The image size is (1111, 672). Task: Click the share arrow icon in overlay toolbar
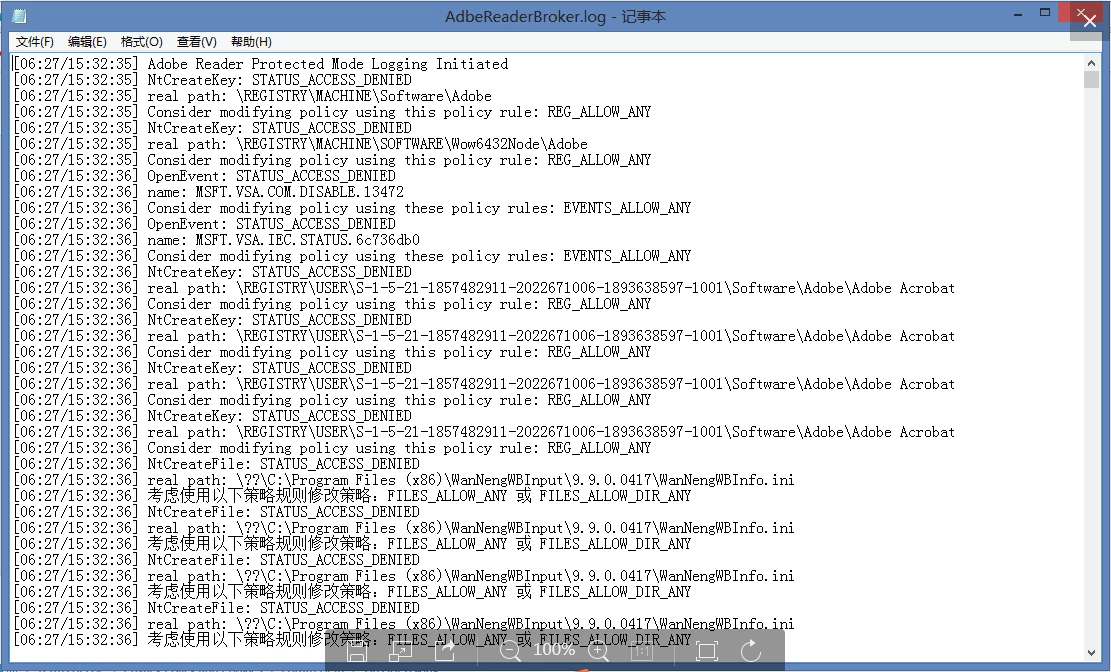pyautogui.click(x=445, y=650)
